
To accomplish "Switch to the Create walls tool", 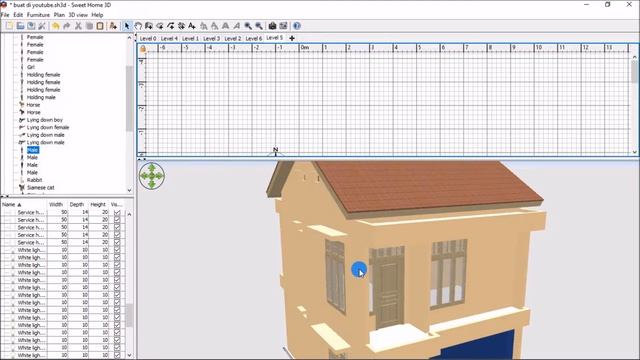I will 149,26.
